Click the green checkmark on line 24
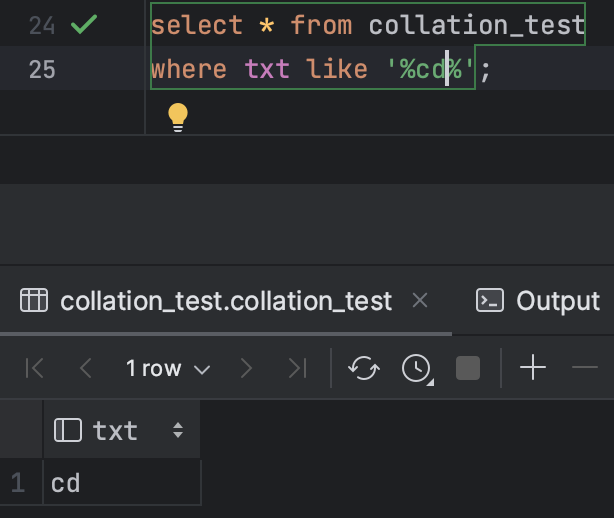 point(84,24)
